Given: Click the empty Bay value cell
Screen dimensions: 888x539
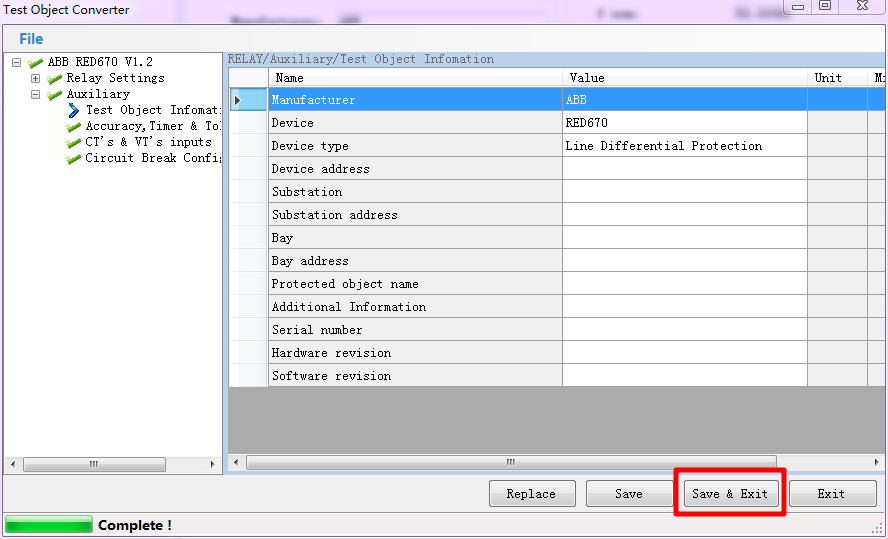Looking at the screenshot, I should (685, 238).
